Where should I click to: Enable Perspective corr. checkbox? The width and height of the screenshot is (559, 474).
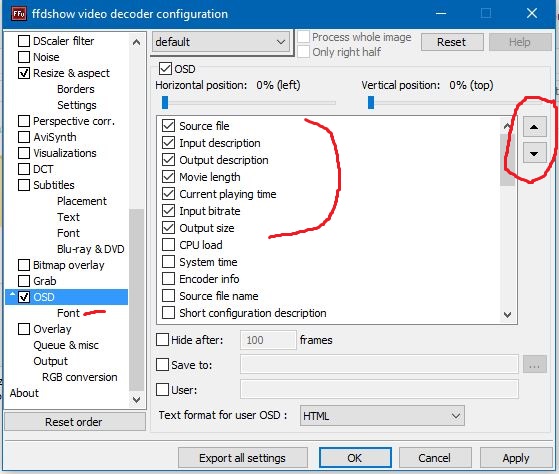point(24,121)
